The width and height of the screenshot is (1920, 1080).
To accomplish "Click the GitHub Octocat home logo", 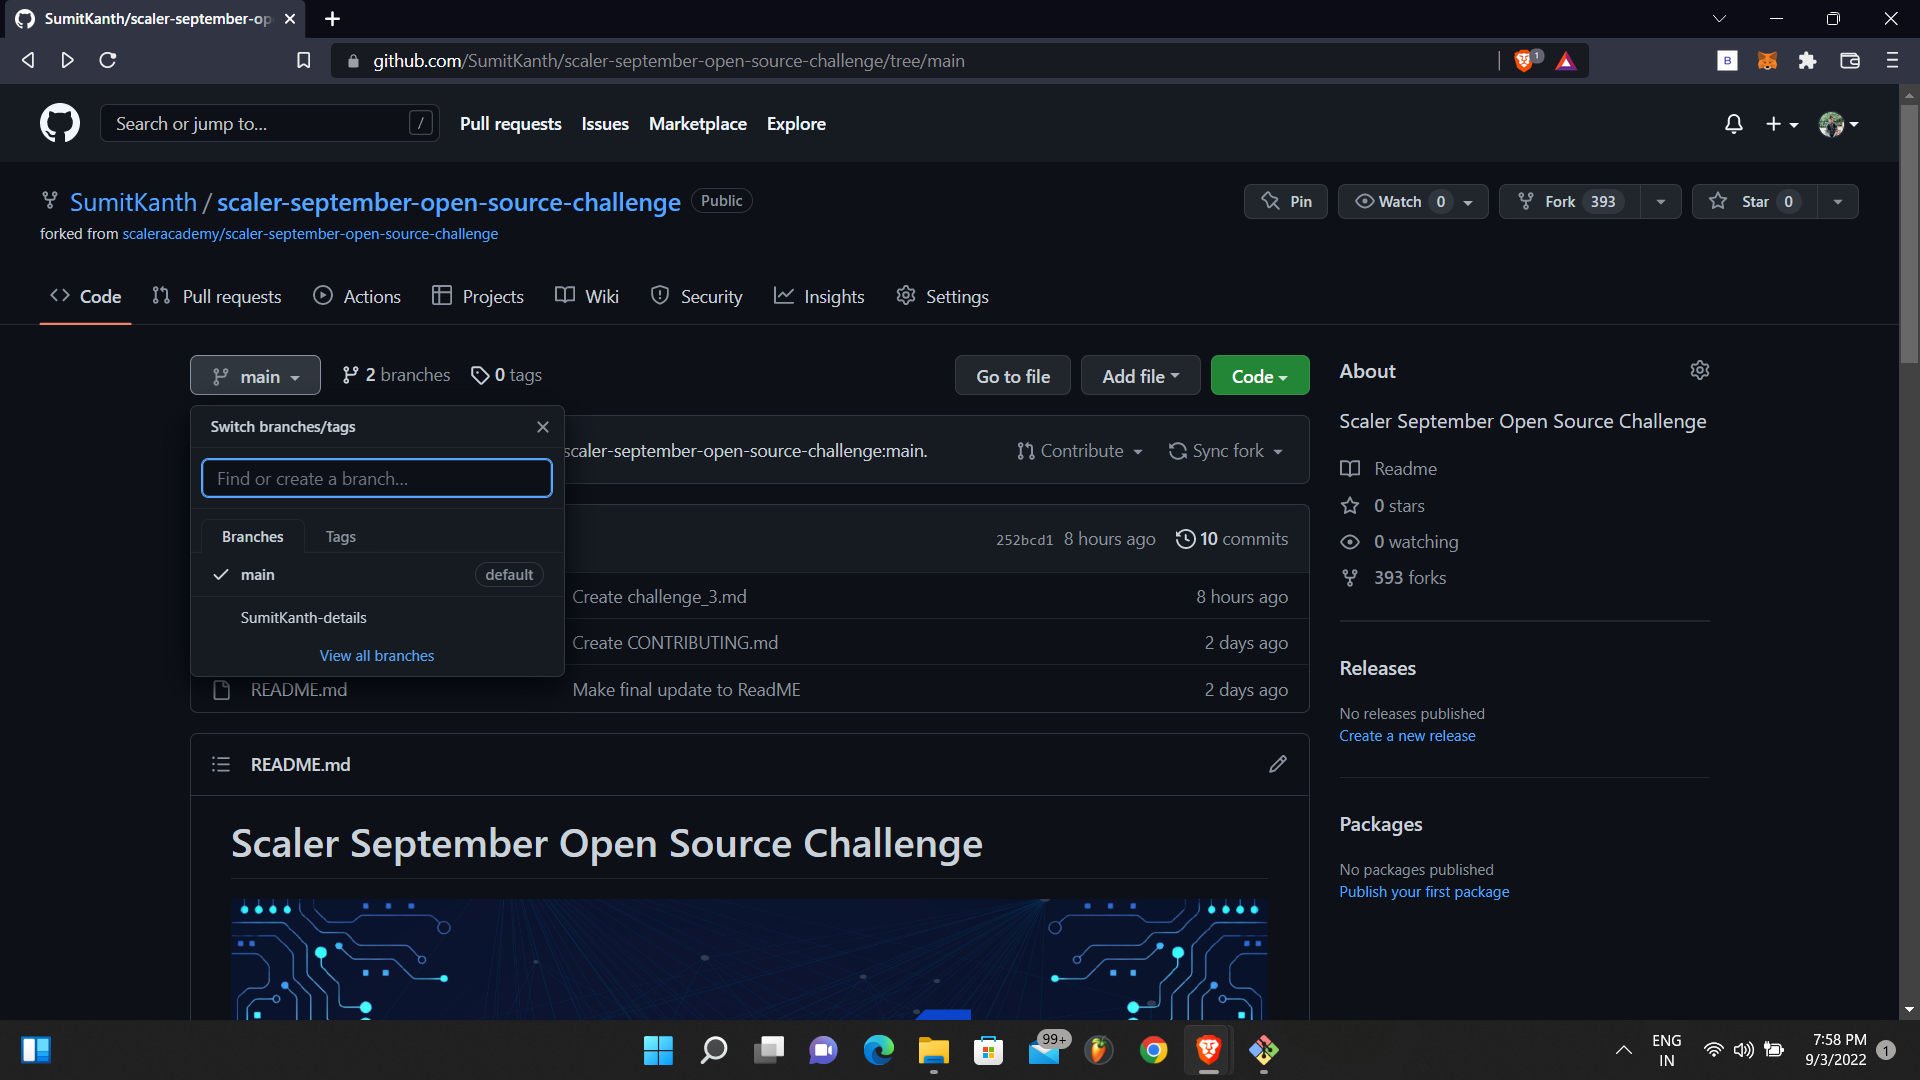I will pos(60,123).
